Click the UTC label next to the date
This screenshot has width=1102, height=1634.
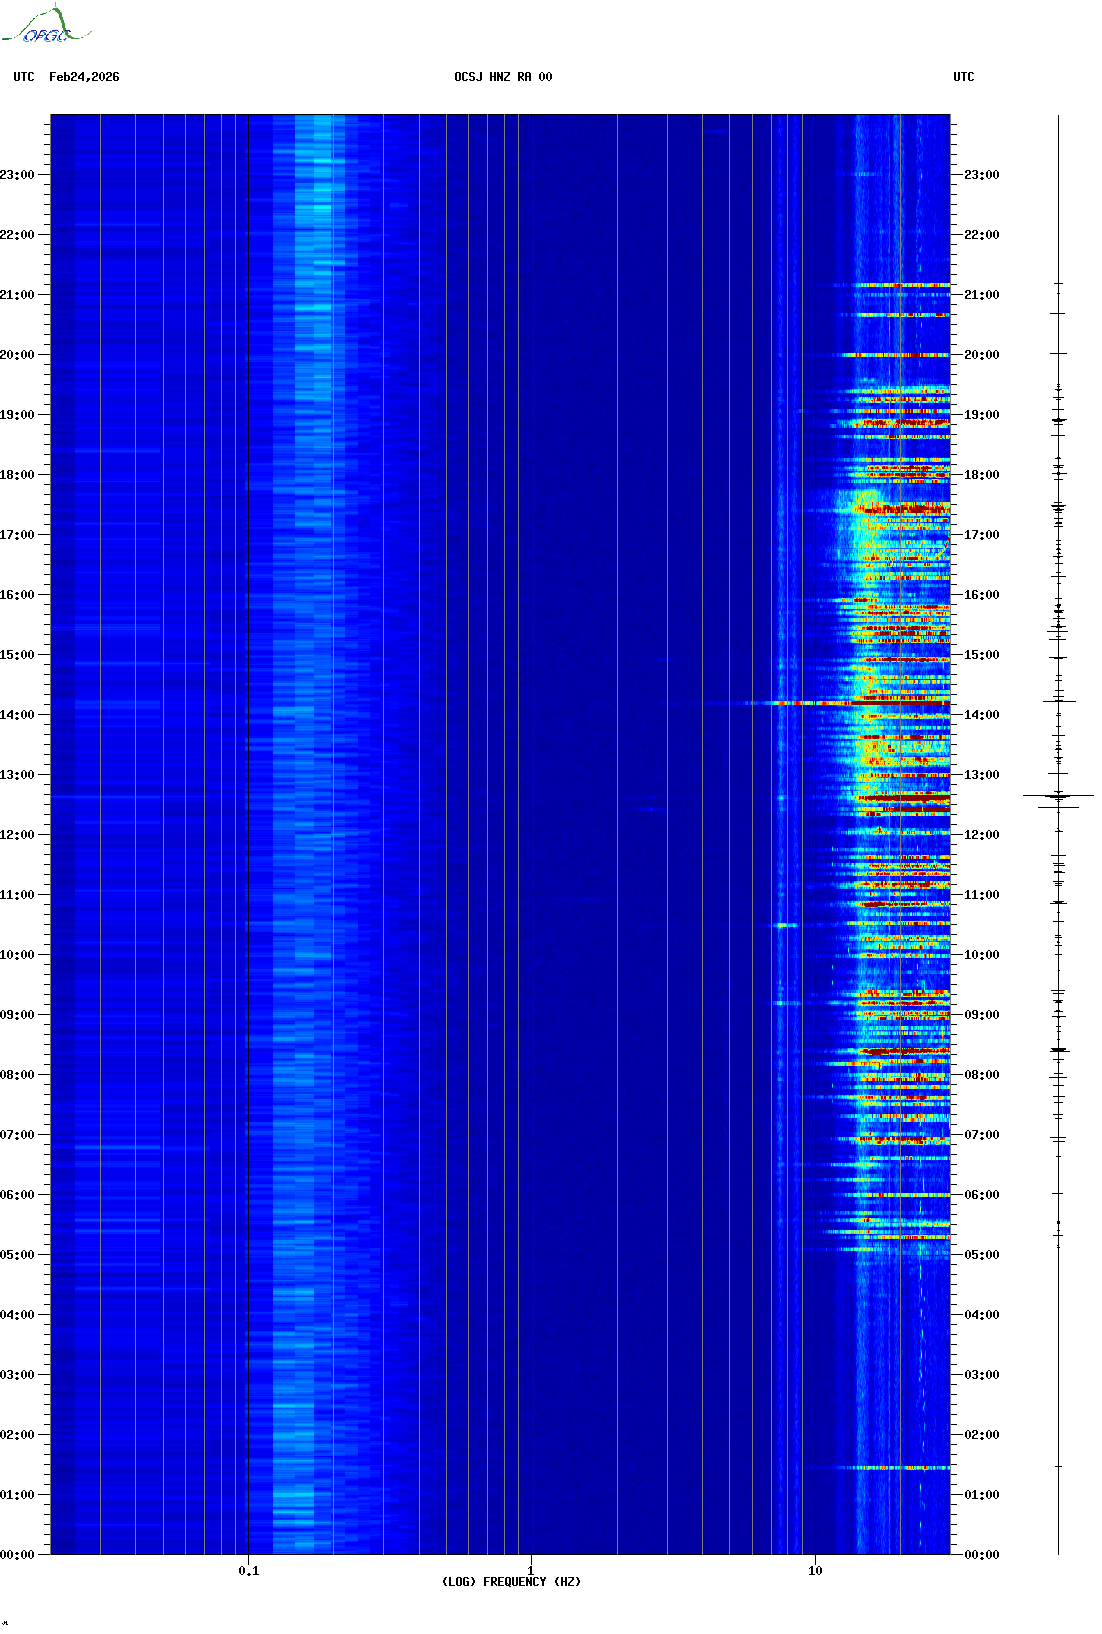24,77
